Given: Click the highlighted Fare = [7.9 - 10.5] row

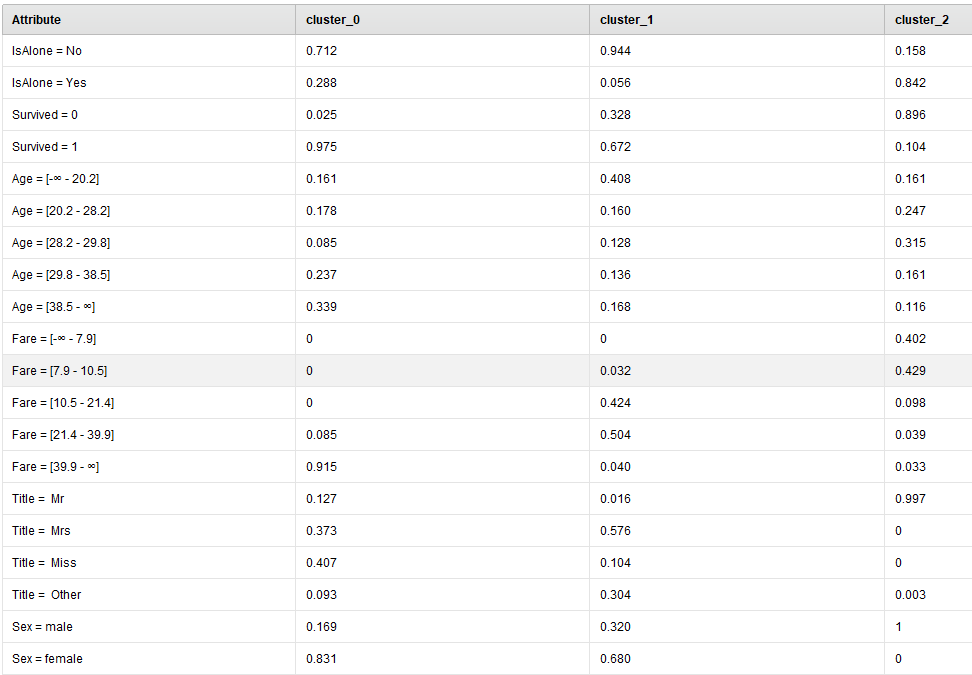Looking at the screenshot, I should pos(487,371).
